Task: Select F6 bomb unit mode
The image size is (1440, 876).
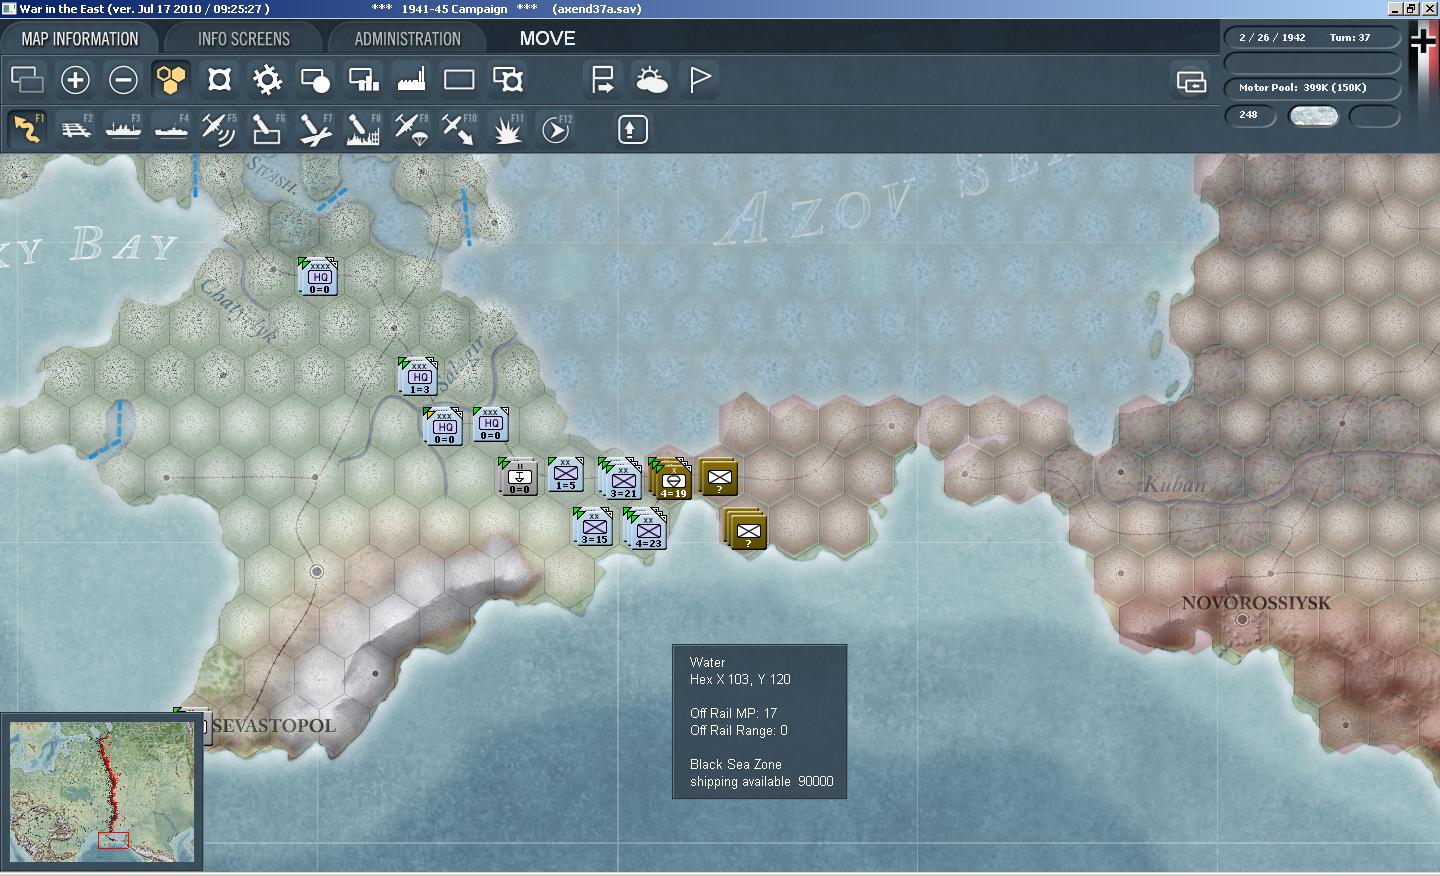Action: click(267, 128)
